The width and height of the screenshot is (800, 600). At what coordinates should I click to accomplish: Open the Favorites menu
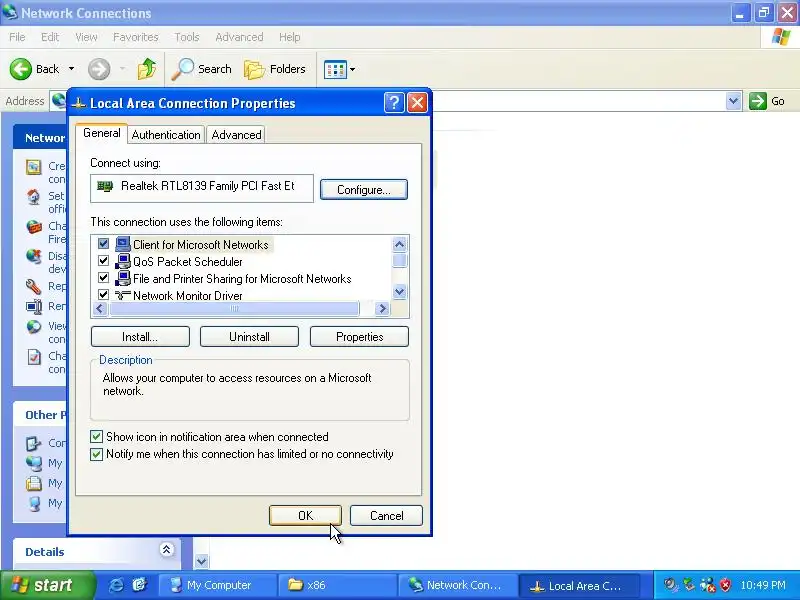click(136, 37)
